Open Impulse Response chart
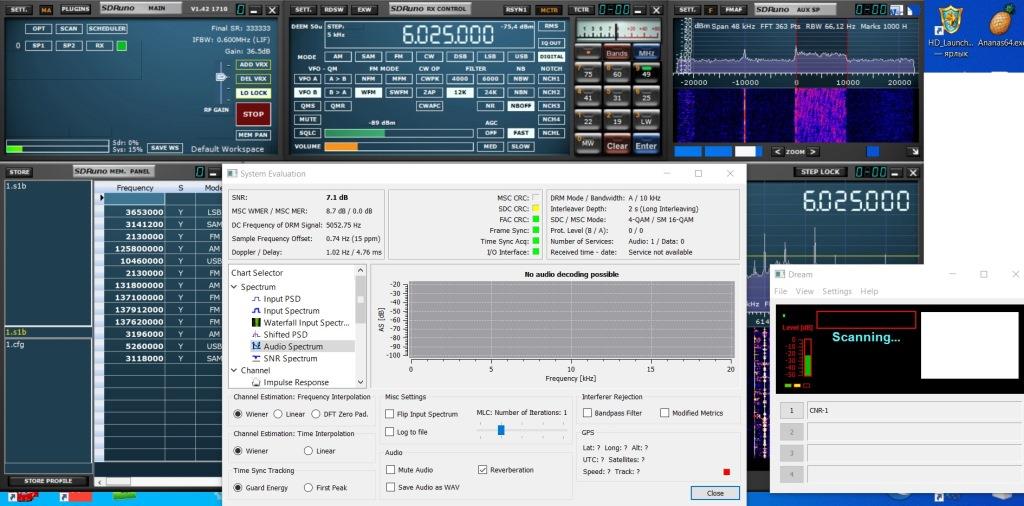 tap(296, 382)
